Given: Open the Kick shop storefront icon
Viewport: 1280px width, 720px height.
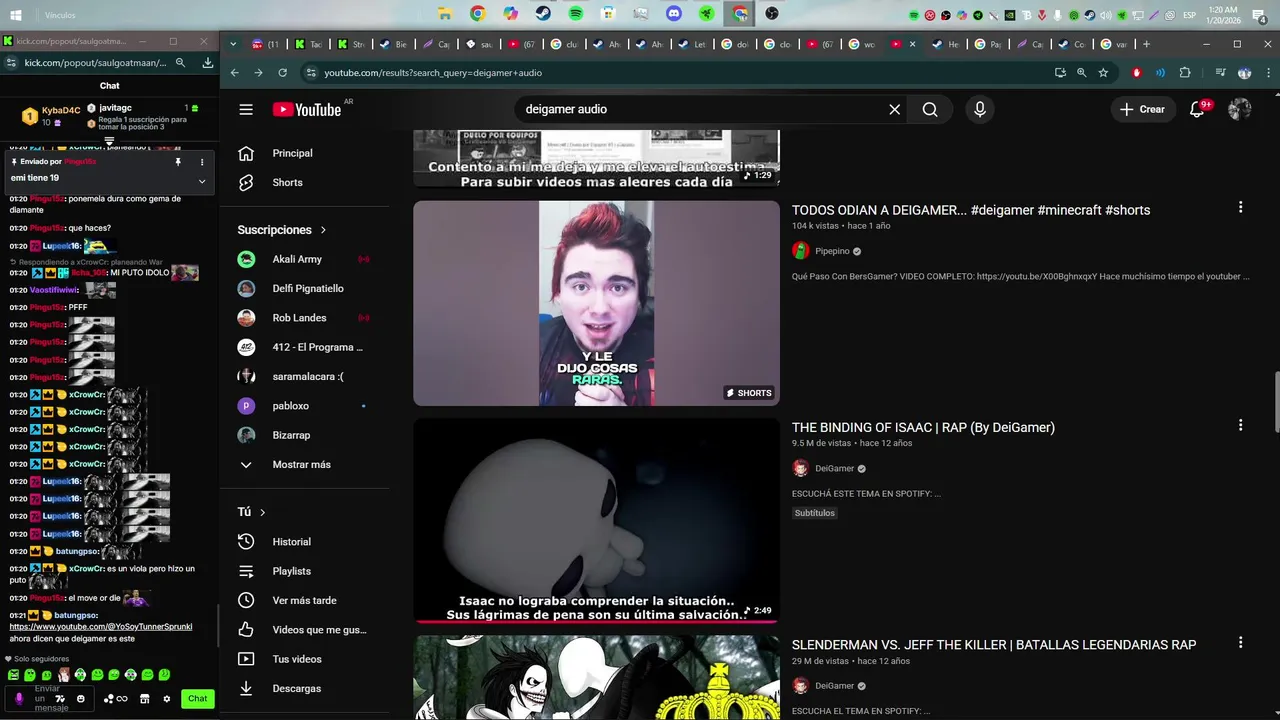Looking at the screenshot, I should (x=145, y=699).
